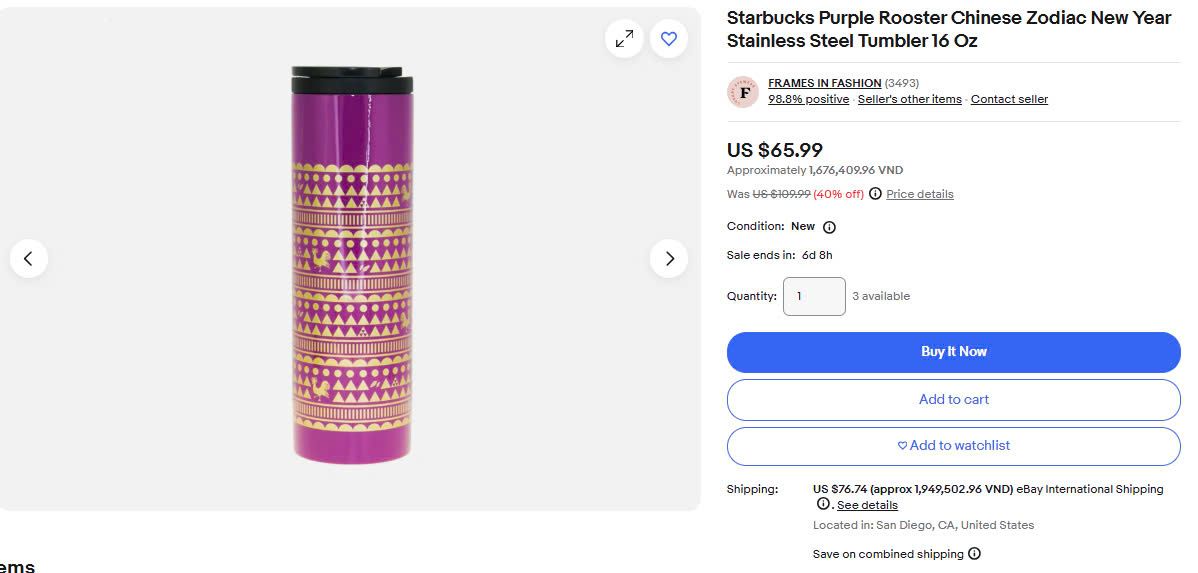View the 98.8% positive feedback link
Viewport: 1198px width, 573px height.
pyautogui.click(x=808, y=99)
